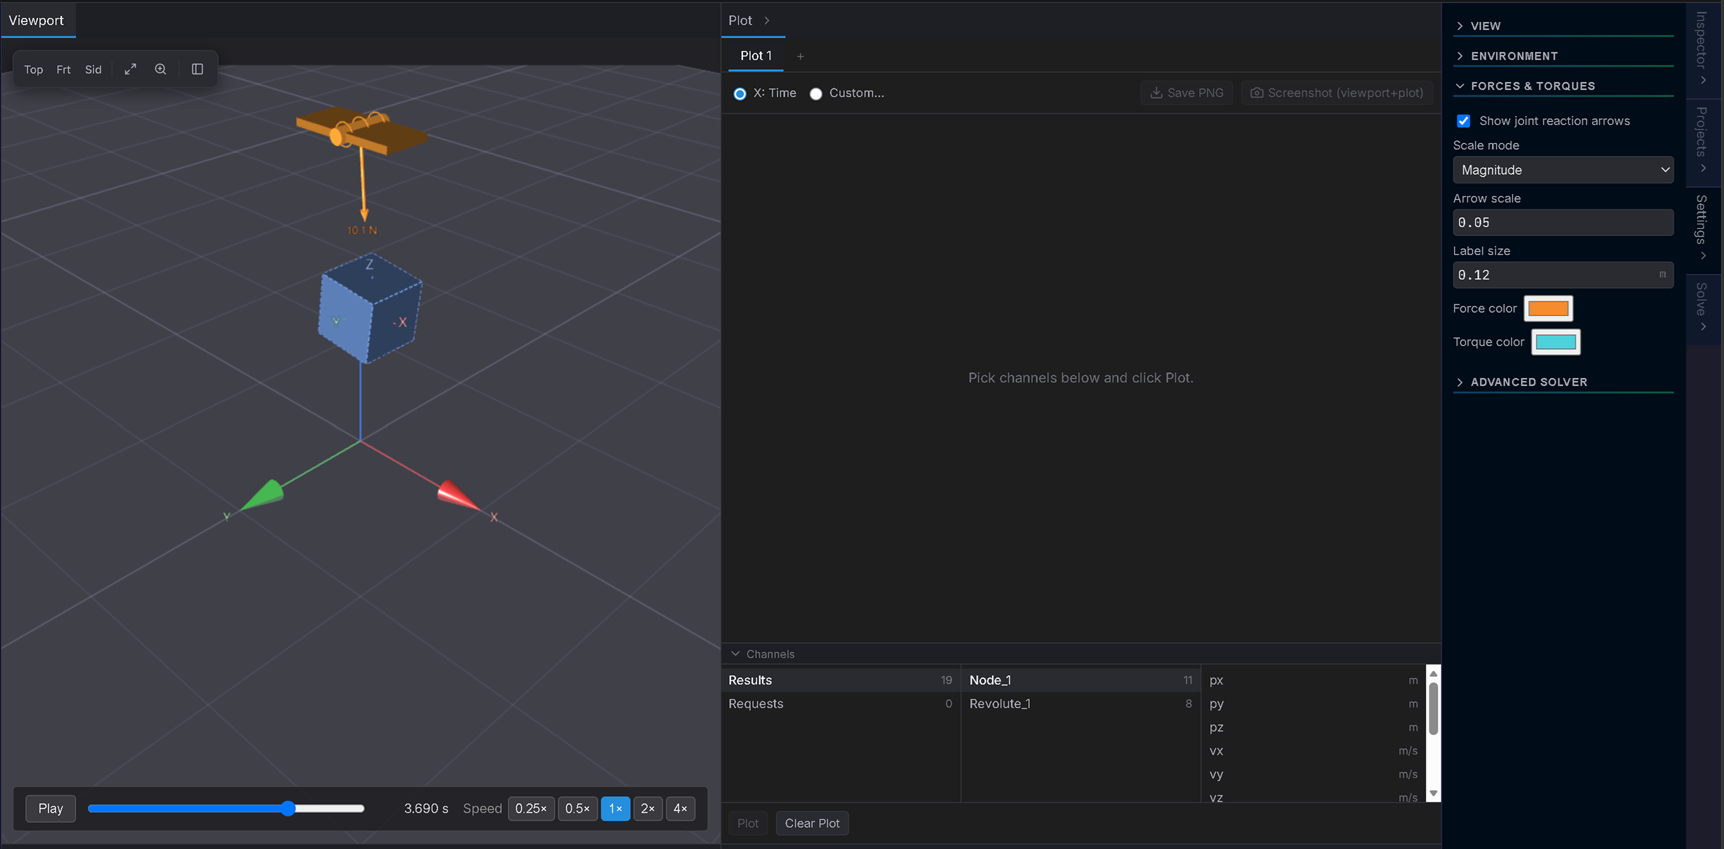Click the Screenshot camera icon

coord(1257,93)
